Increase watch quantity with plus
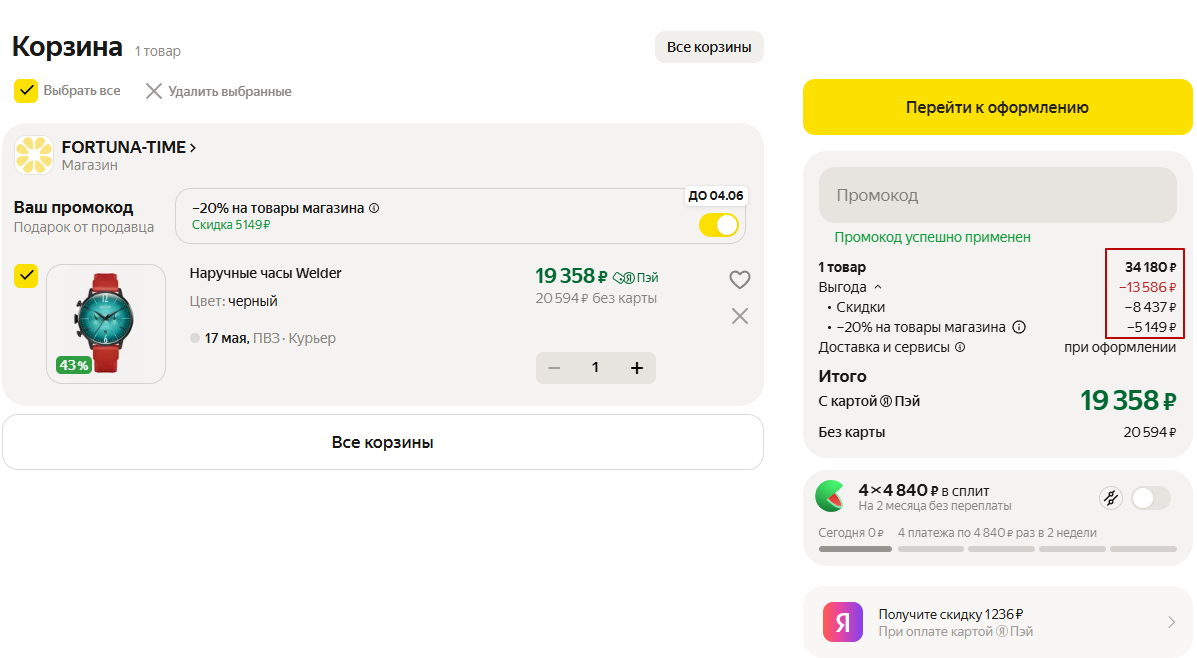Viewport: 1197px width, 658px height. (637, 368)
